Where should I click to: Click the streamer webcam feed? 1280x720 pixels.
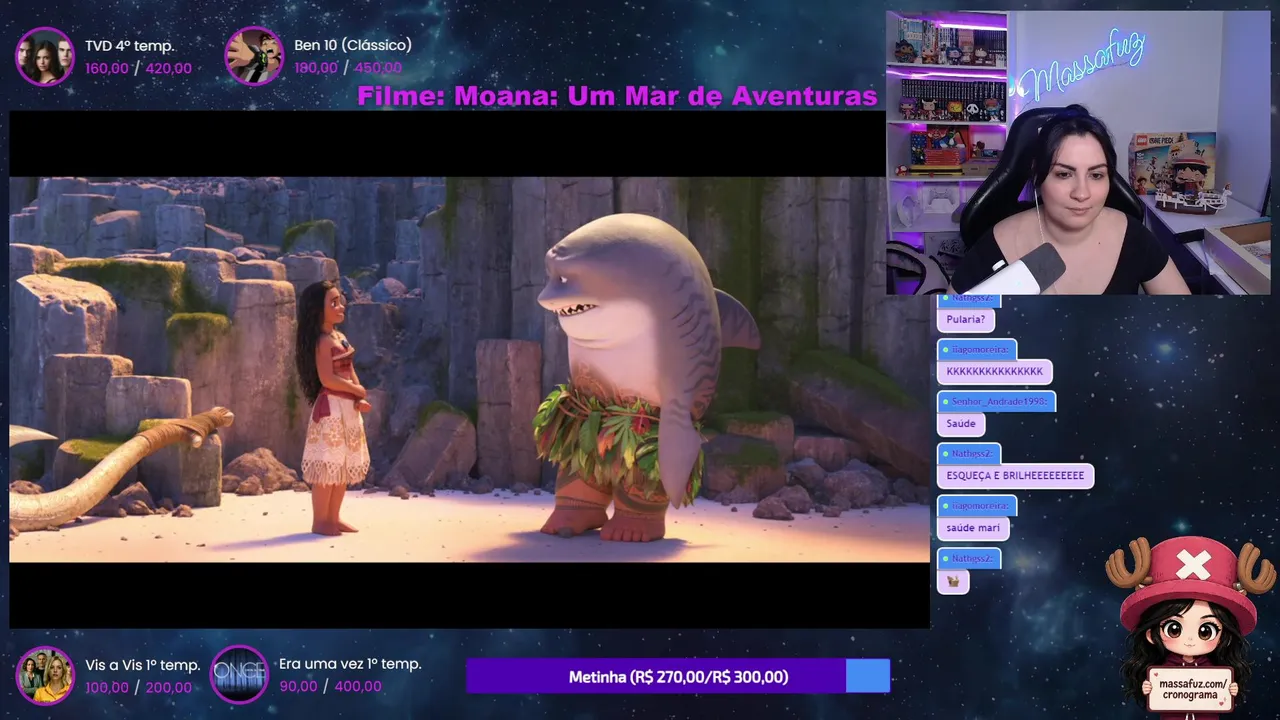(x=1078, y=153)
